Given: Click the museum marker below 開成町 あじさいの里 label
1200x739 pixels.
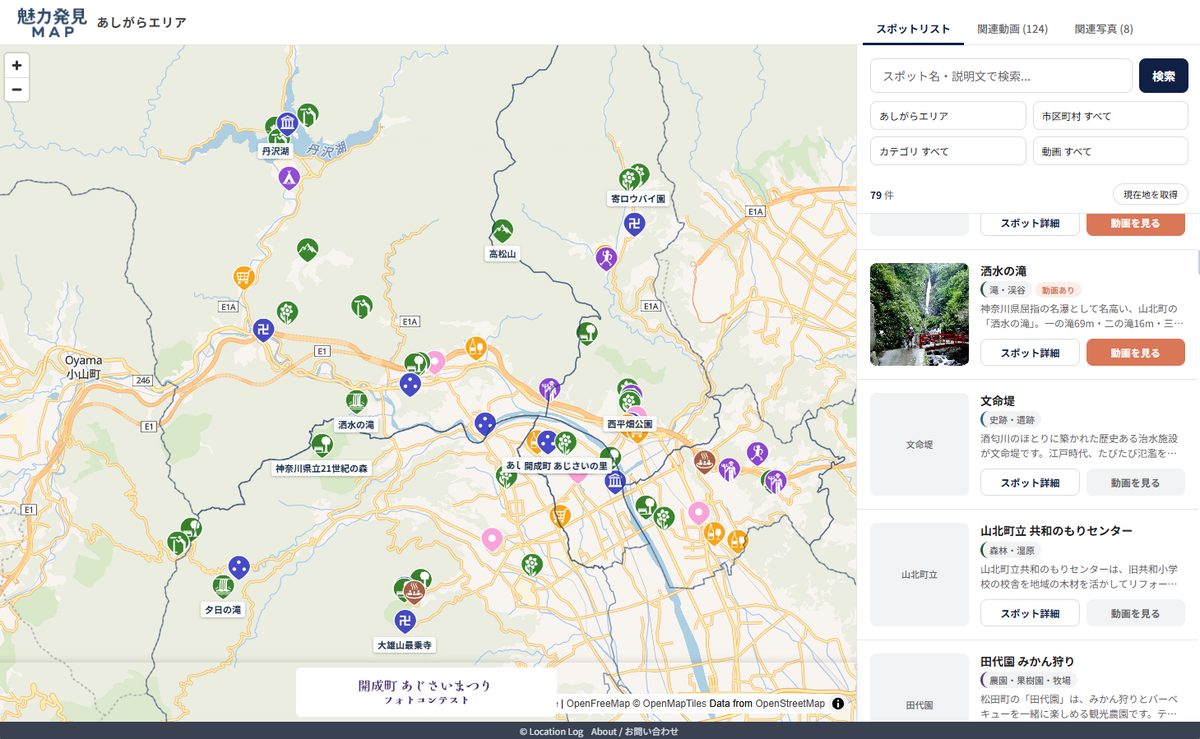Looking at the screenshot, I should (x=615, y=483).
